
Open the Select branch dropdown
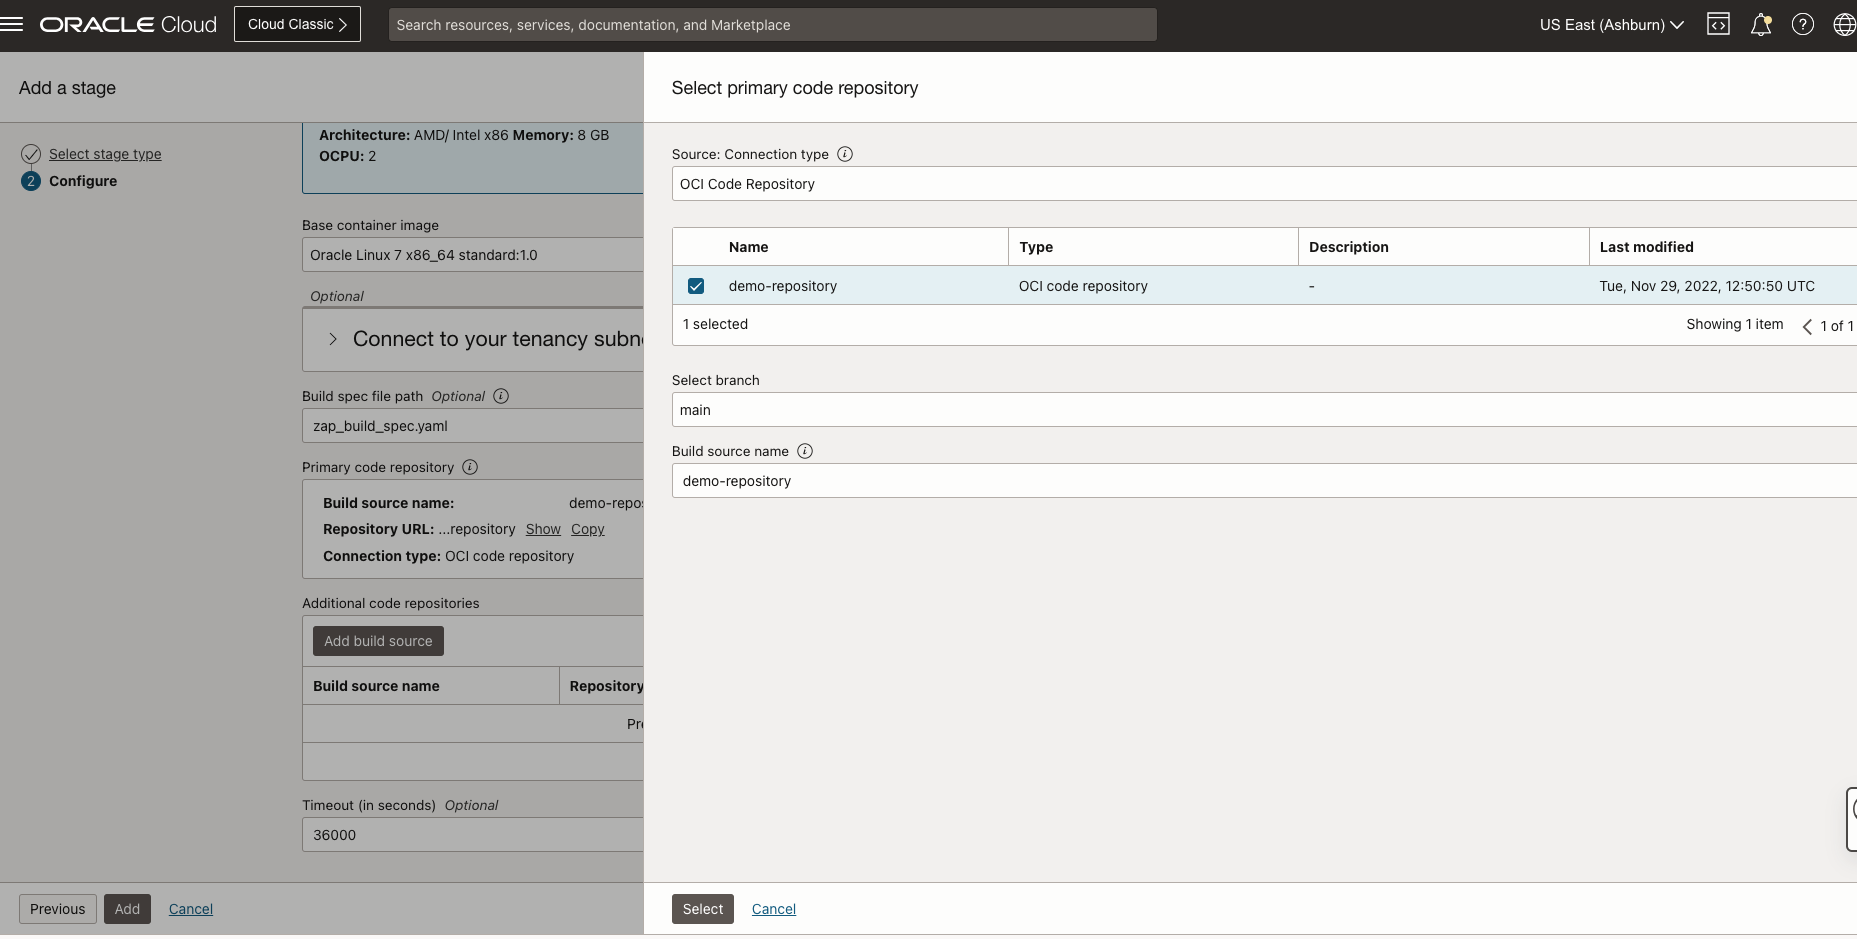coord(1262,410)
